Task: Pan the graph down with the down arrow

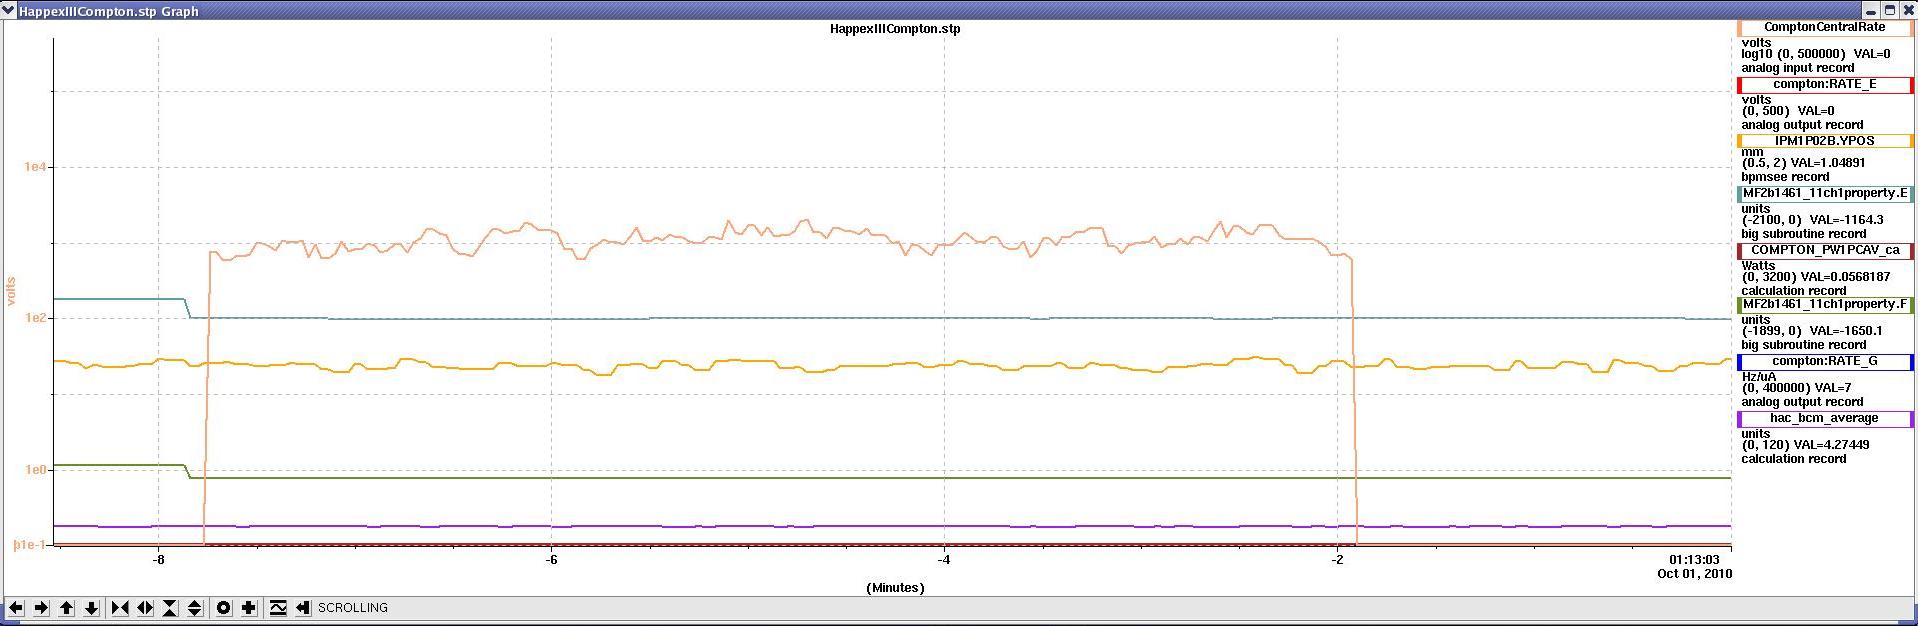Action: (91, 608)
